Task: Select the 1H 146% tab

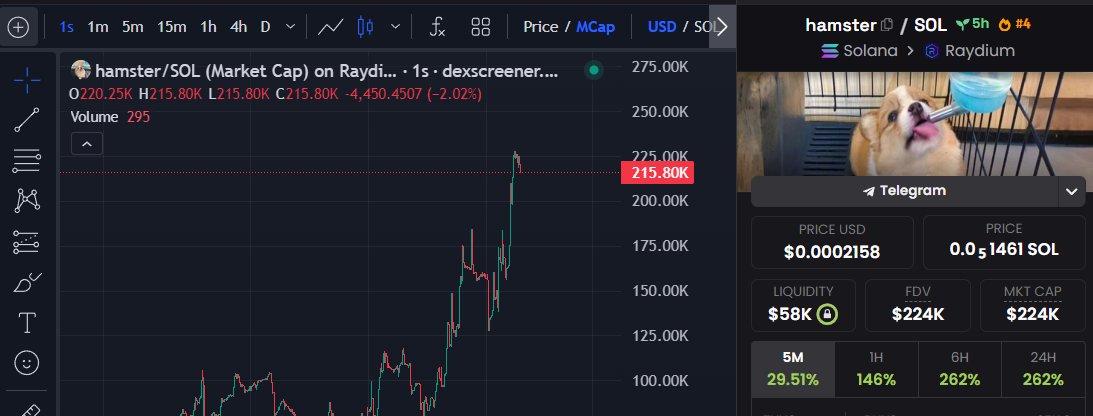Action: [876, 369]
